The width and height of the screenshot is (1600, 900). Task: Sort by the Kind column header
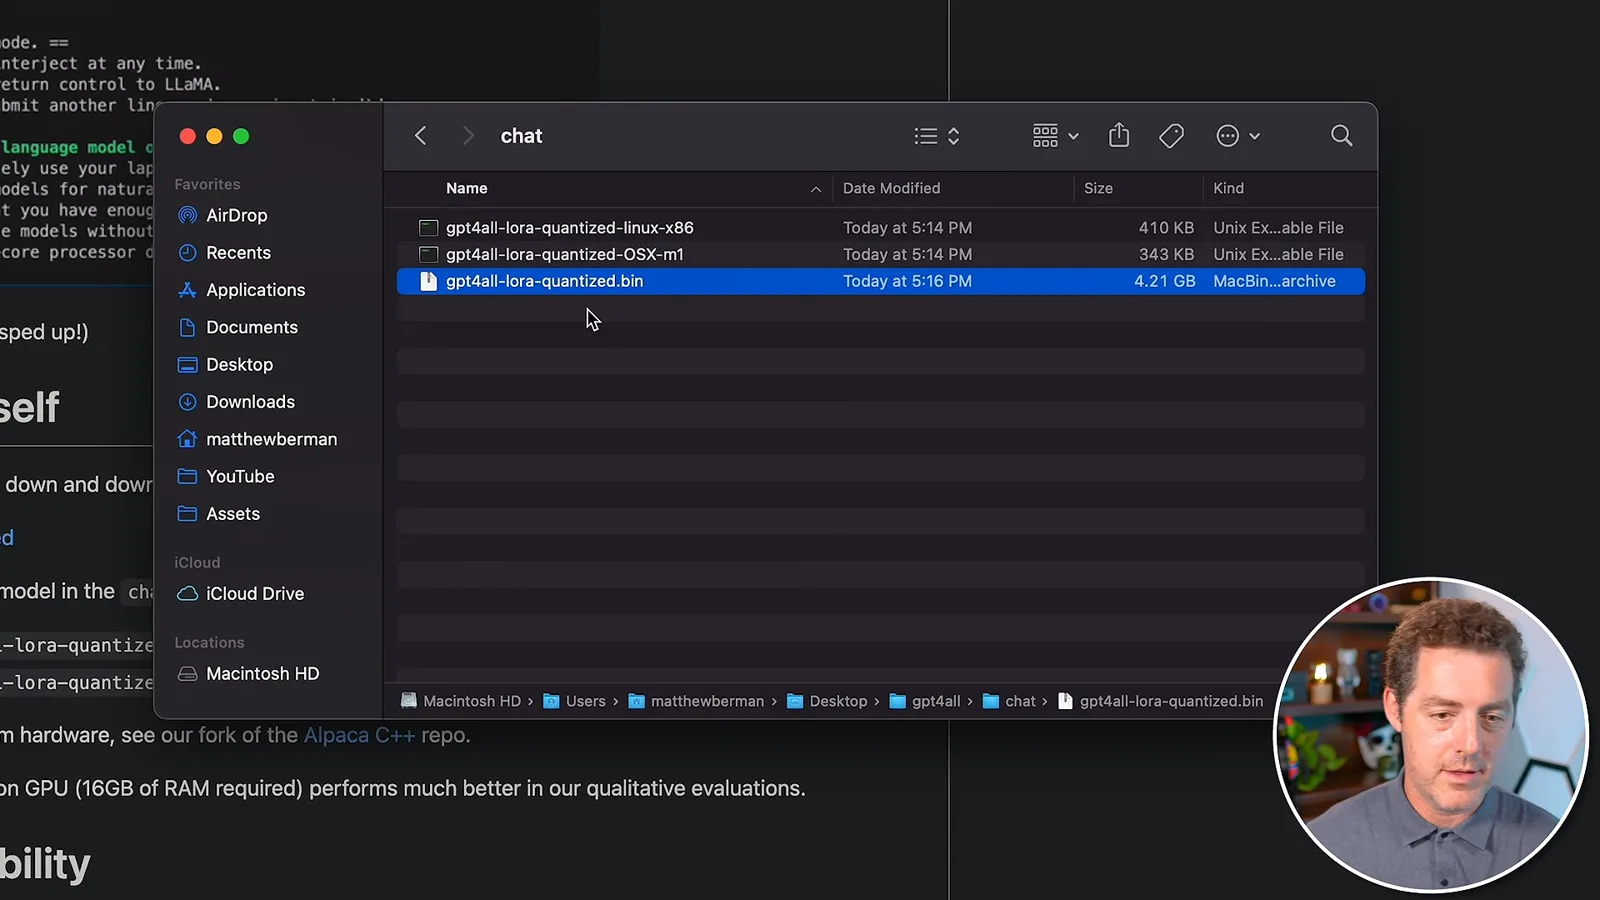1229,188
